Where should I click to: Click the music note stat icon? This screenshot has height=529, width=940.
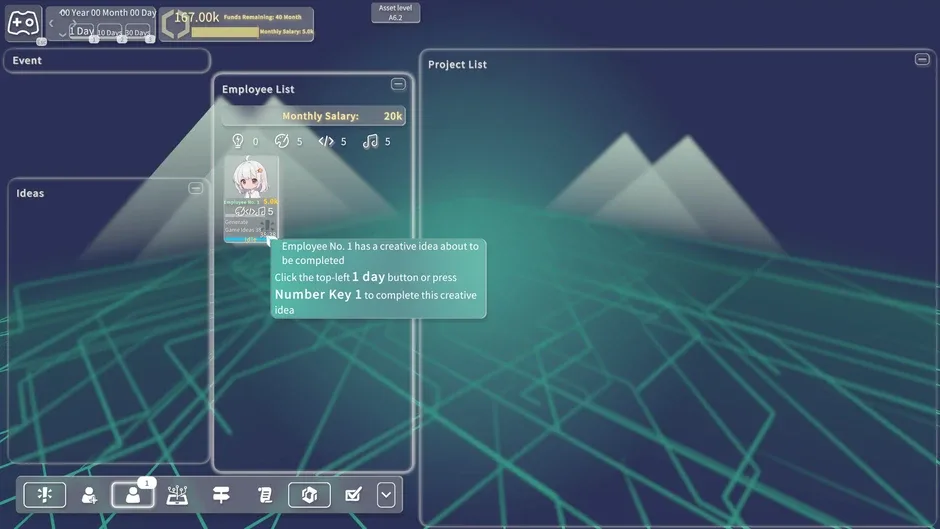click(370, 142)
